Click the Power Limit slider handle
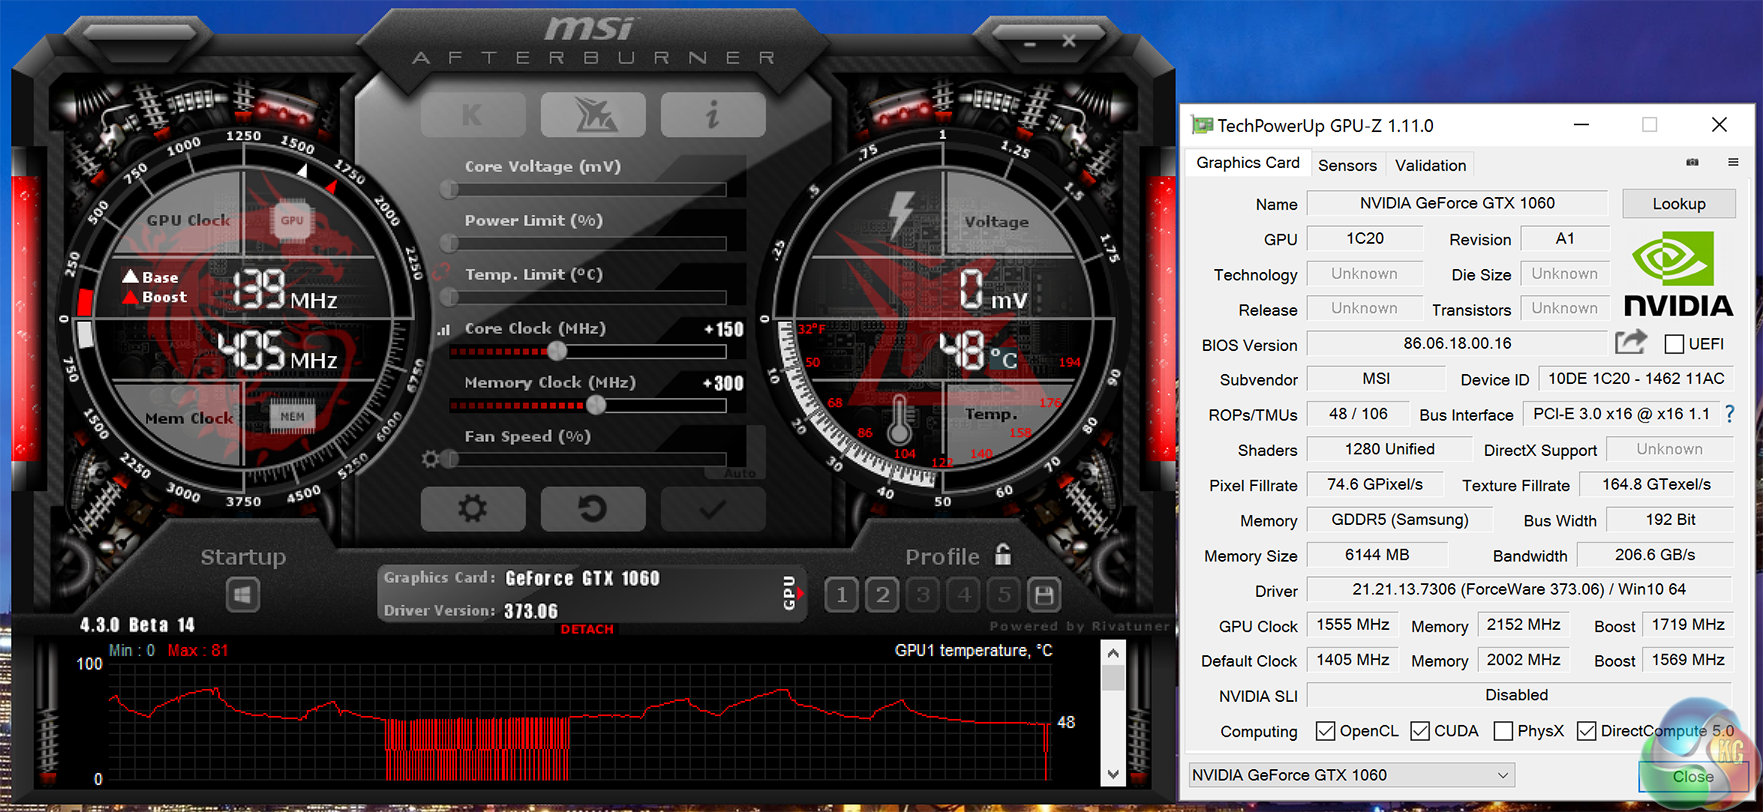Viewport: 1763px width, 812px height. [449, 243]
